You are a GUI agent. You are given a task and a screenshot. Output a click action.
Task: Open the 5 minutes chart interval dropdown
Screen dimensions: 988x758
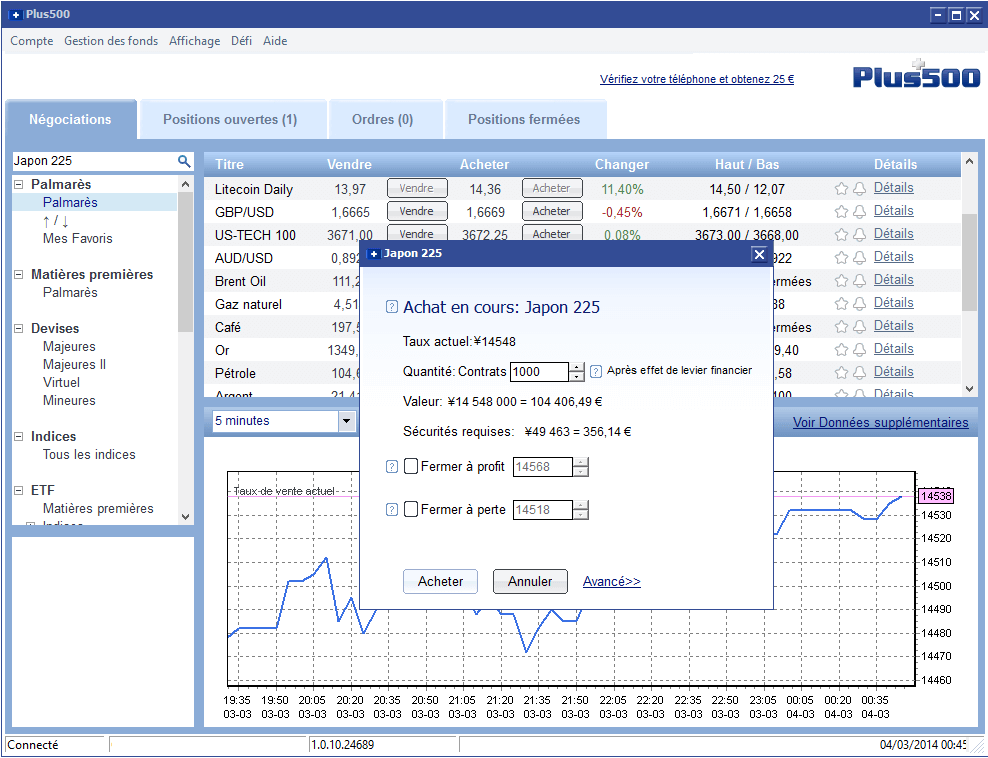(x=347, y=421)
